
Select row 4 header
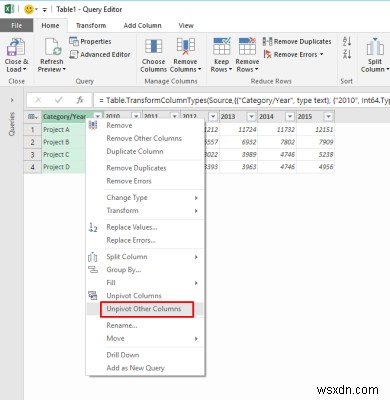pyautogui.click(x=32, y=167)
